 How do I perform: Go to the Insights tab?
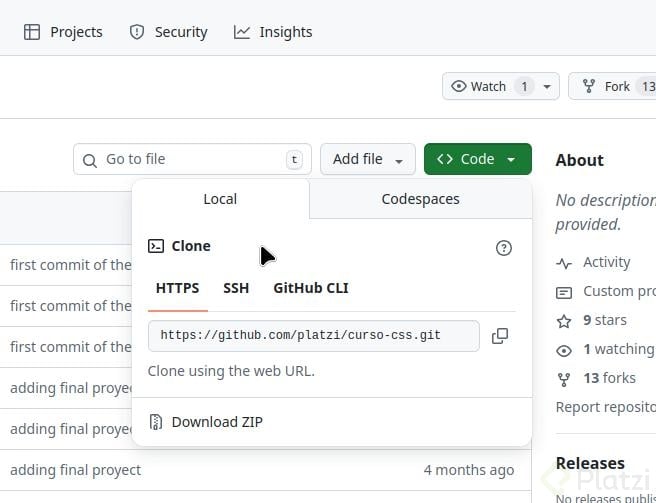273,32
